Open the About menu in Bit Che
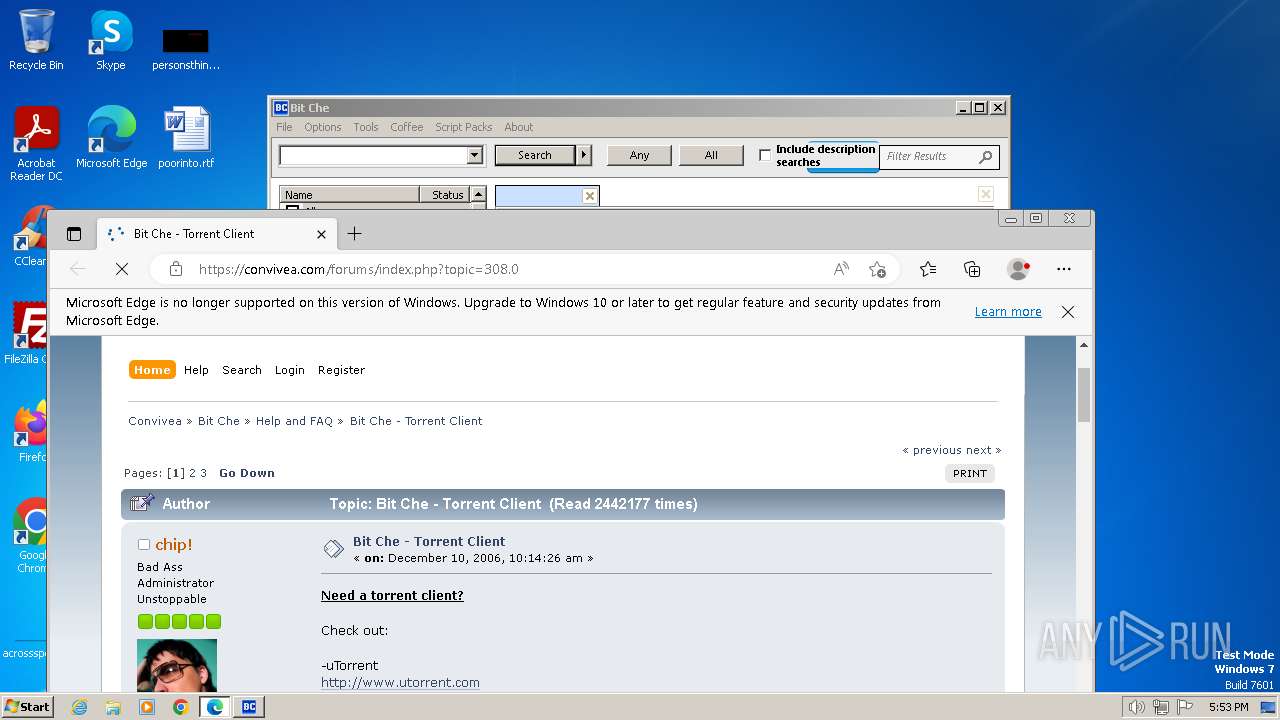This screenshot has height=720, width=1280. [x=519, y=127]
